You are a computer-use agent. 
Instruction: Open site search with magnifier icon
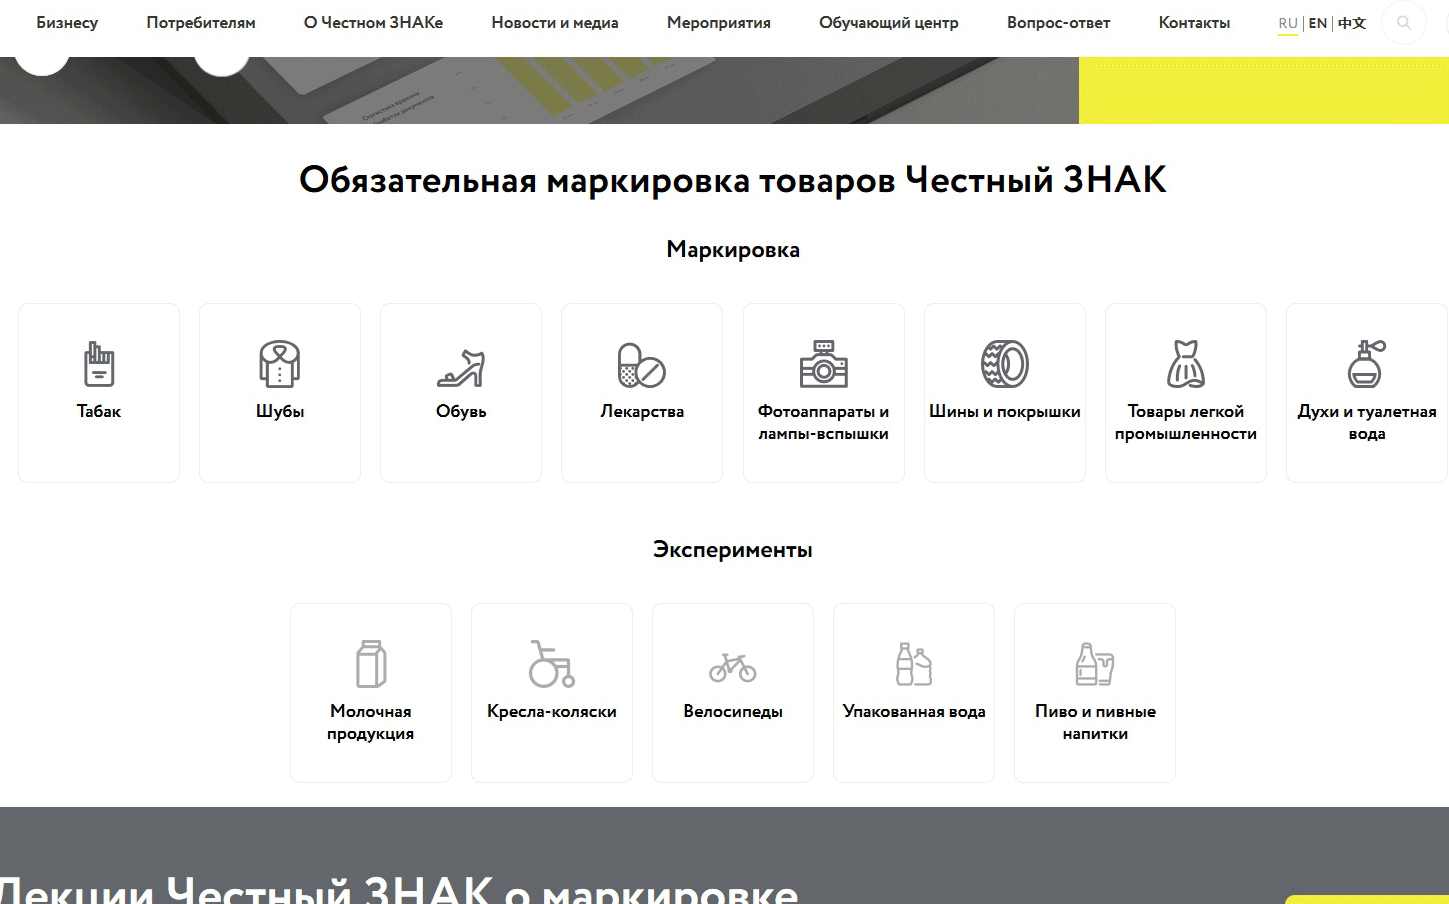click(x=1404, y=22)
